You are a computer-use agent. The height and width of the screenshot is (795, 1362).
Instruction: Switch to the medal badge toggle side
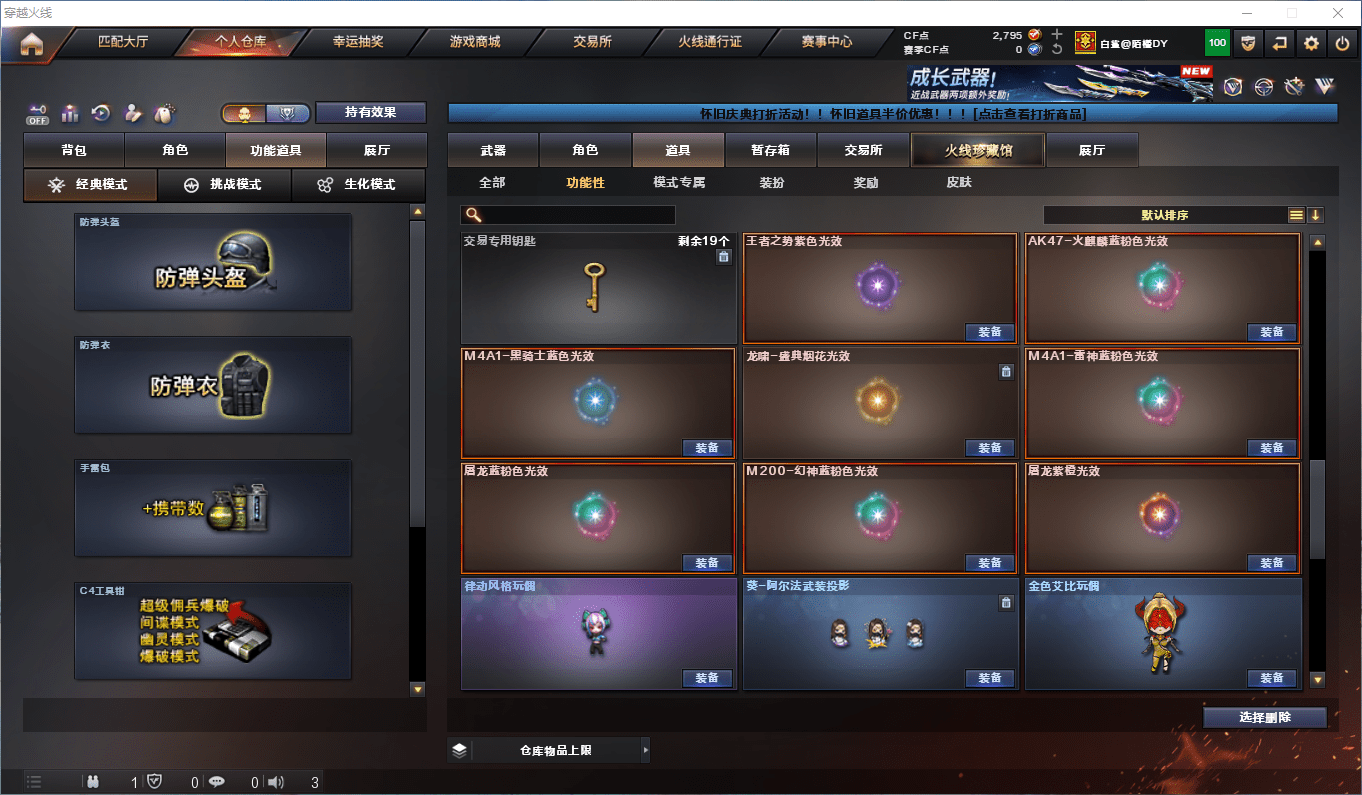(x=287, y=113)
